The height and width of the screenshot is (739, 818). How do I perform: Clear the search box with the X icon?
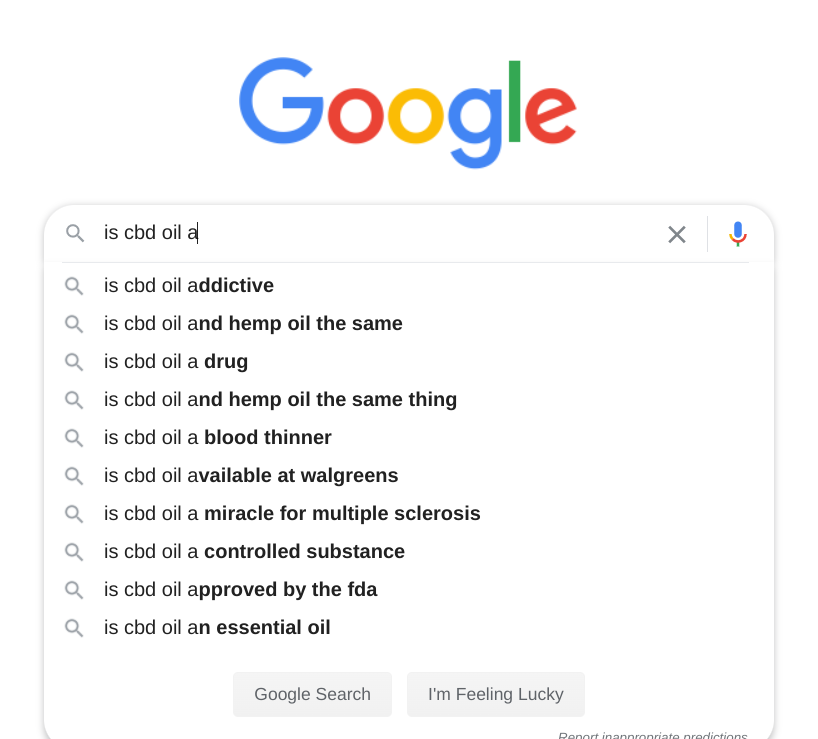[677, 235]
